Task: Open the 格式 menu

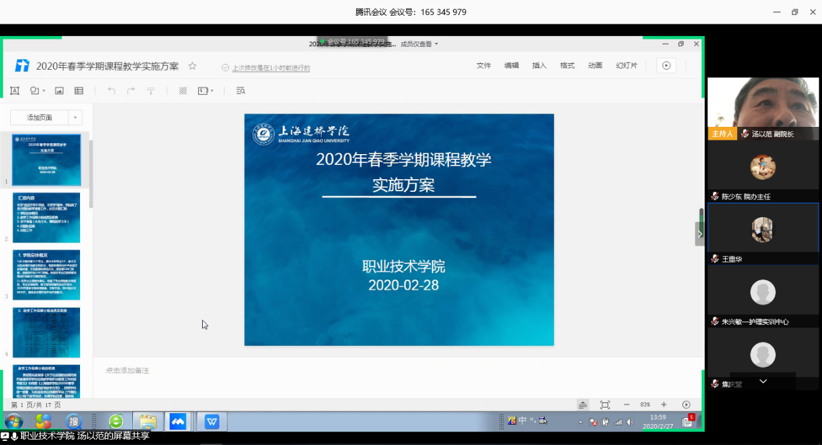Action: point(567,66)
